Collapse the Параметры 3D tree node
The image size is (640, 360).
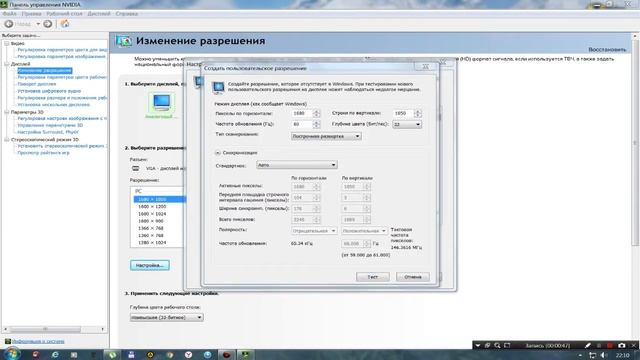click(7, 112)
